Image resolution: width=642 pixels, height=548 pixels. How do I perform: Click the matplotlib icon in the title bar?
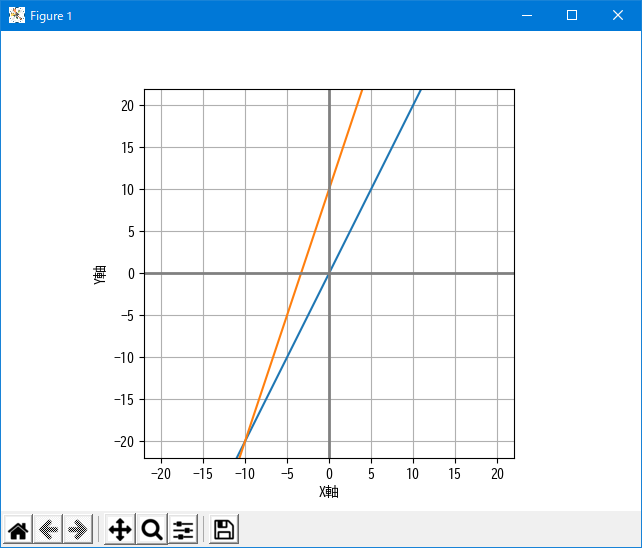[x=17, y=16]
